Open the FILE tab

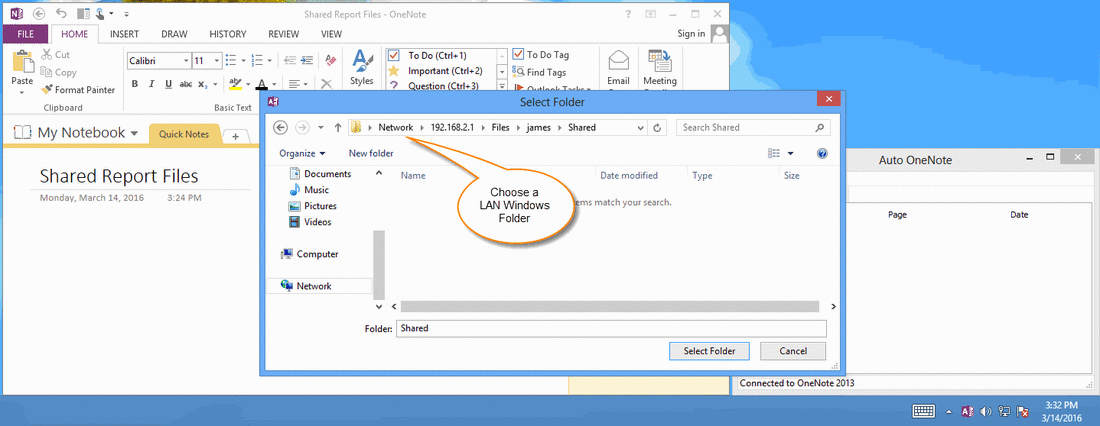coord(25,34)
